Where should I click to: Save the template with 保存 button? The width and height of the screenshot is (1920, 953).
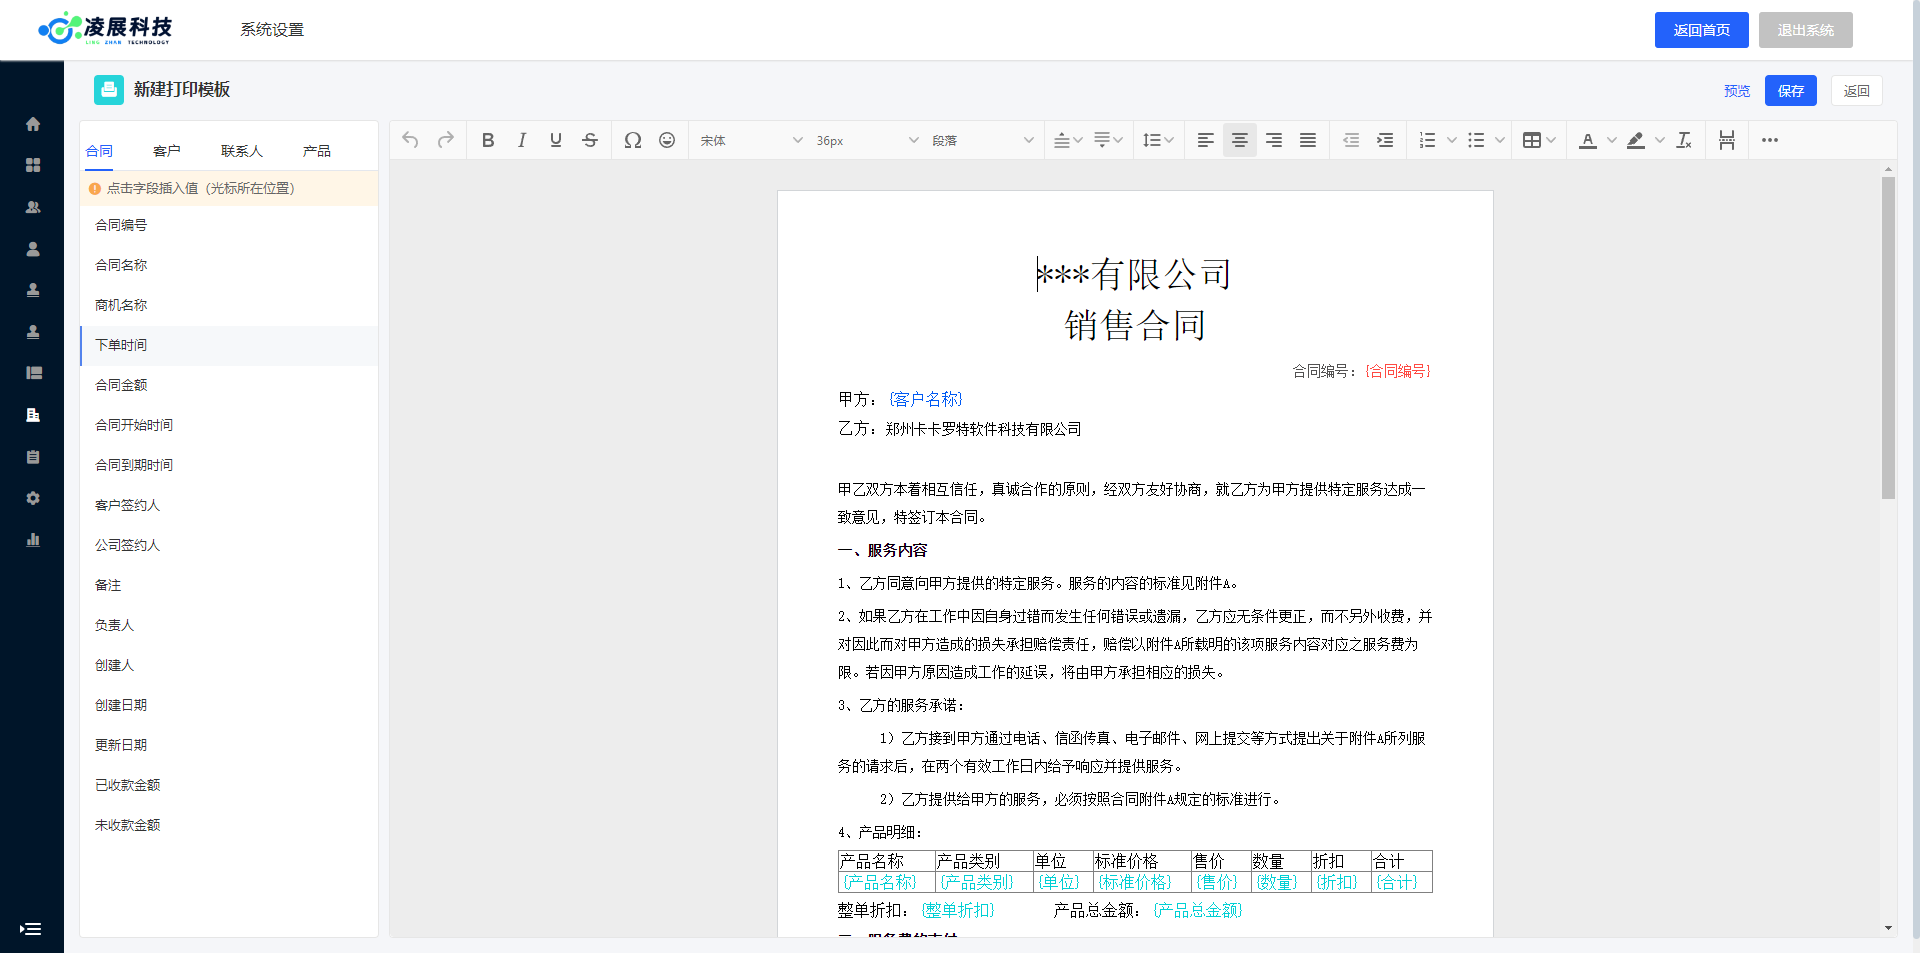point(1791,91)
